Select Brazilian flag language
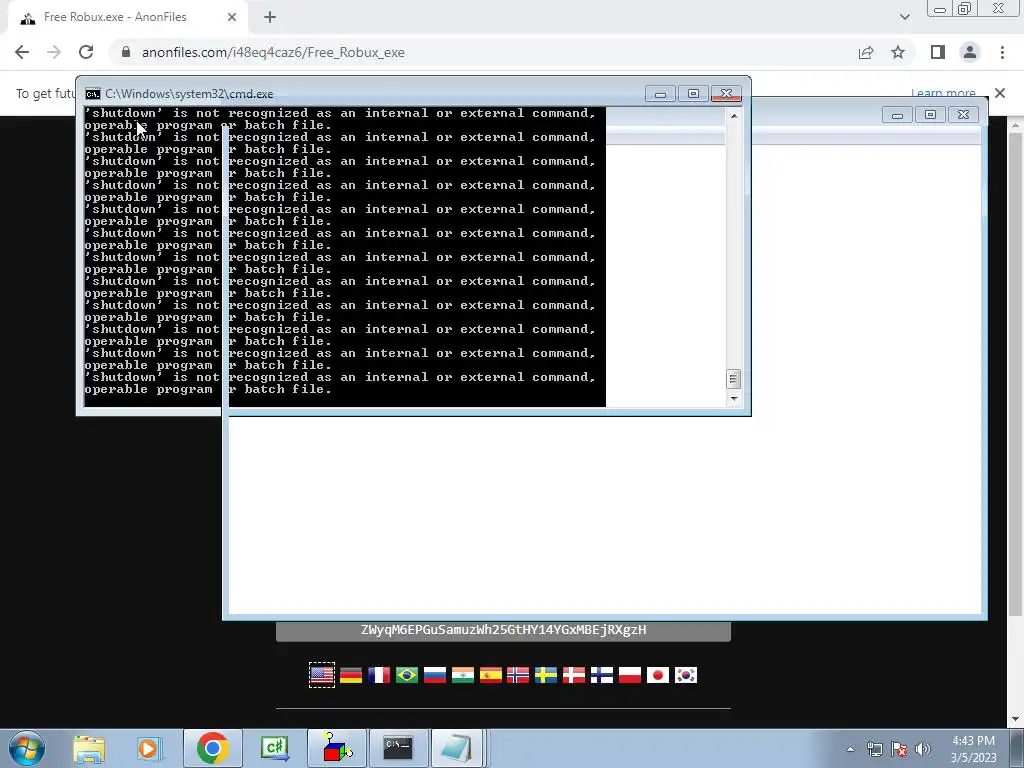1024x768 pixels. click(407, 675)
